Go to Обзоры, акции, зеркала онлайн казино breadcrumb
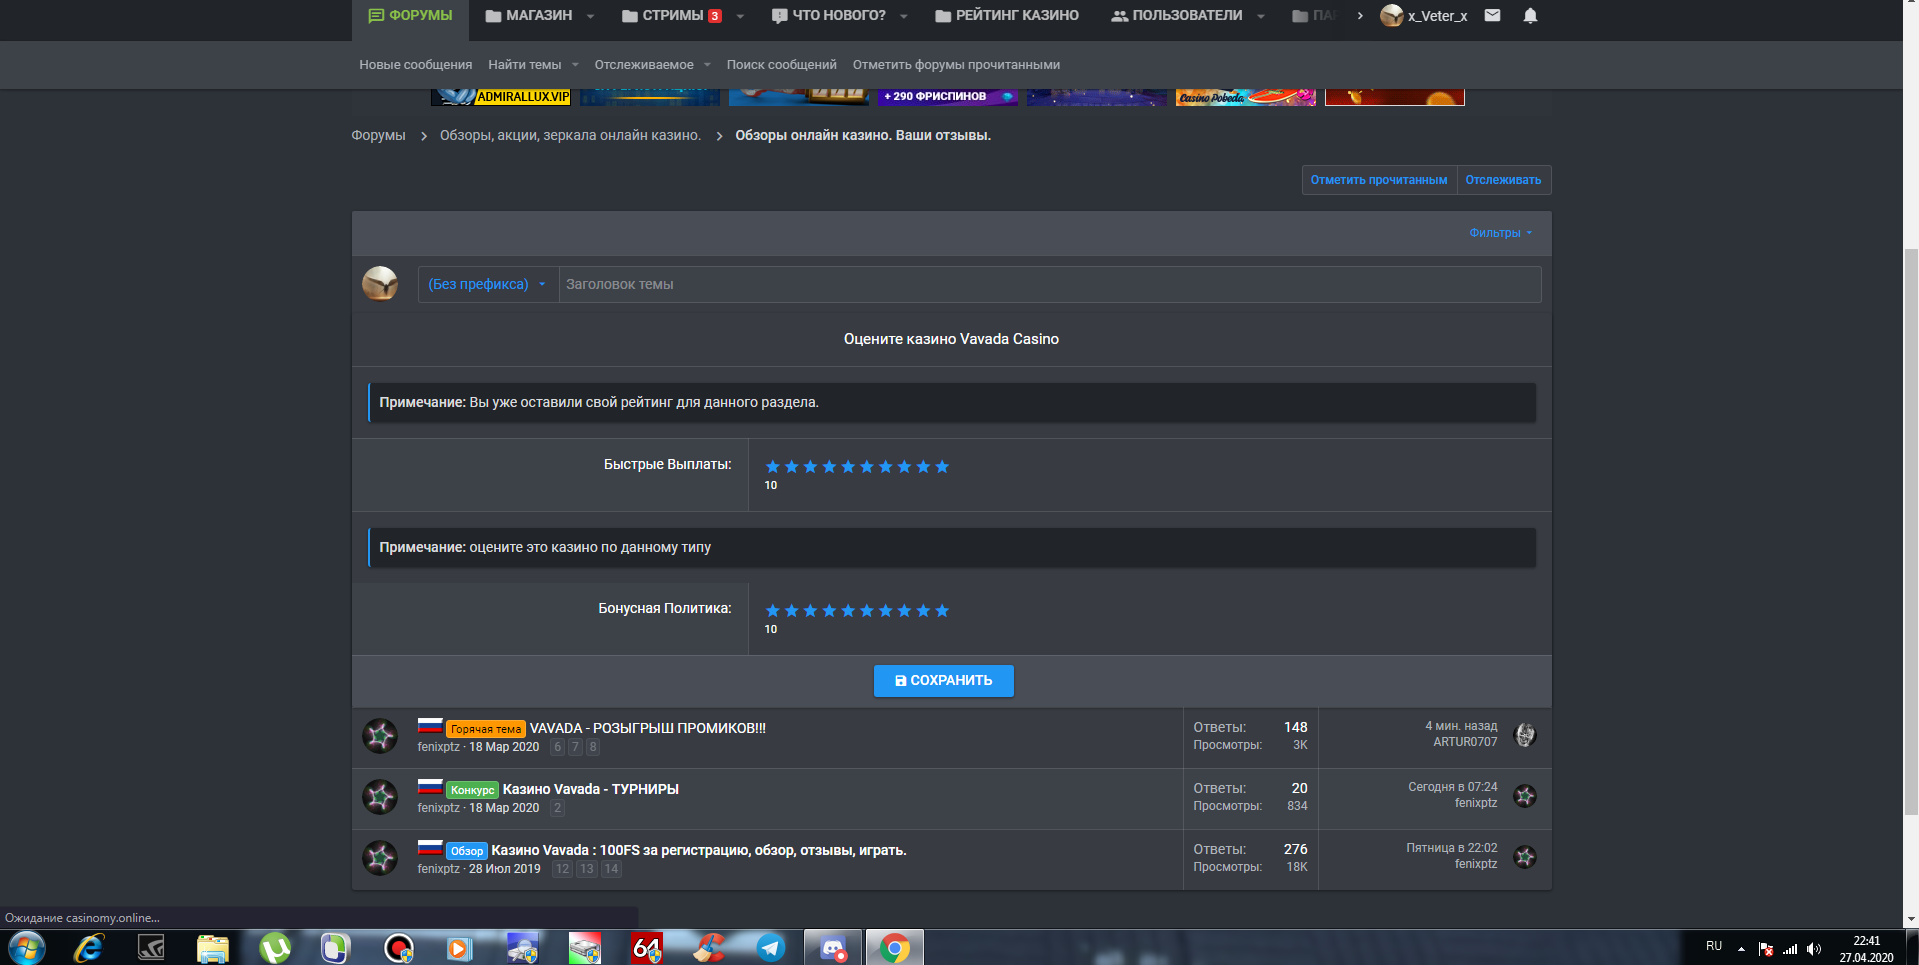1919x965 pixels. tap(570, 135)
